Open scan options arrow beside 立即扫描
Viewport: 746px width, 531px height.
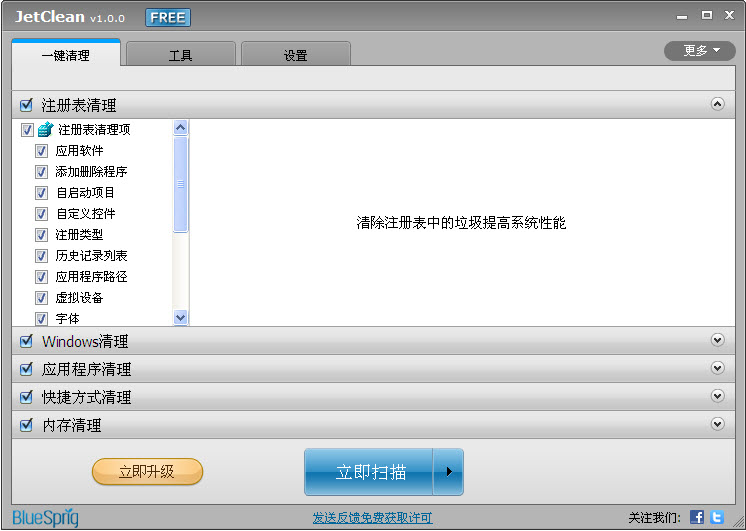448,472
